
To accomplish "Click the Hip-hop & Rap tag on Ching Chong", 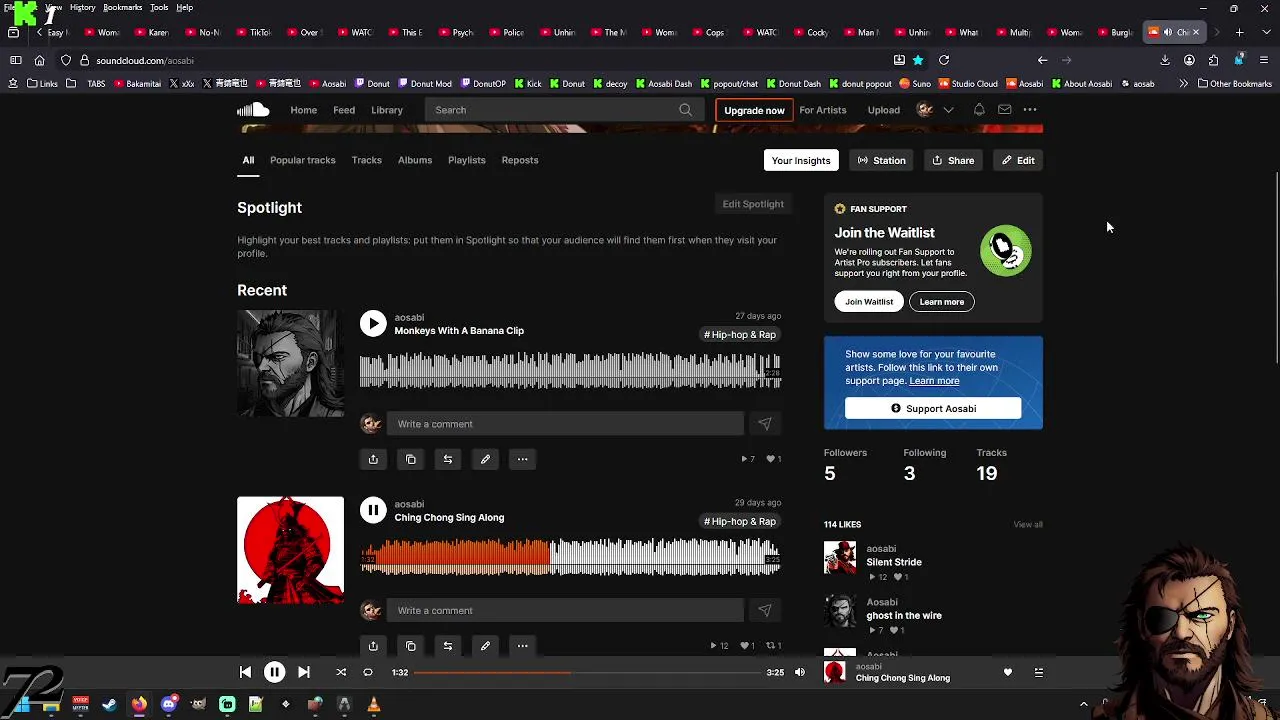I will (740, 521).
